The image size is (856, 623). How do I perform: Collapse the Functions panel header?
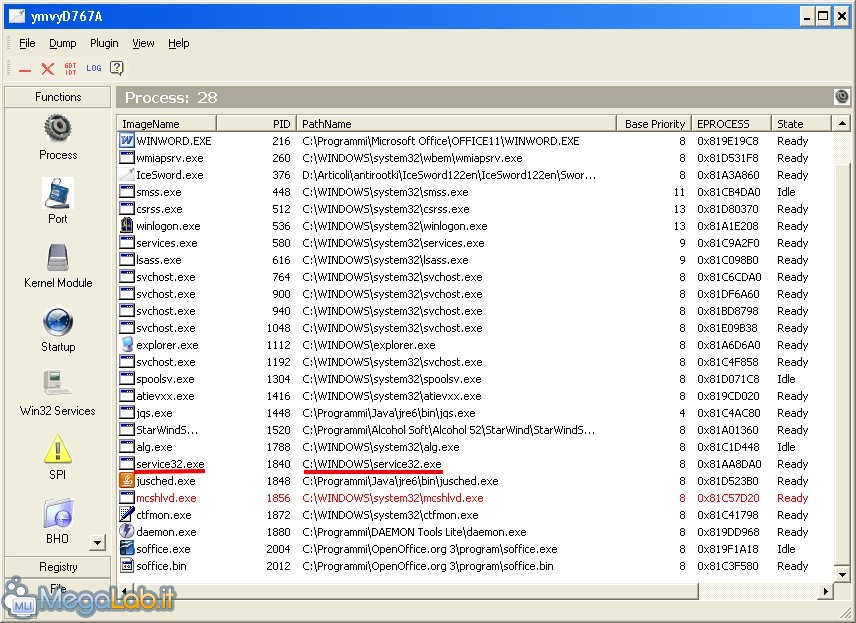click(x=58, y=97)
